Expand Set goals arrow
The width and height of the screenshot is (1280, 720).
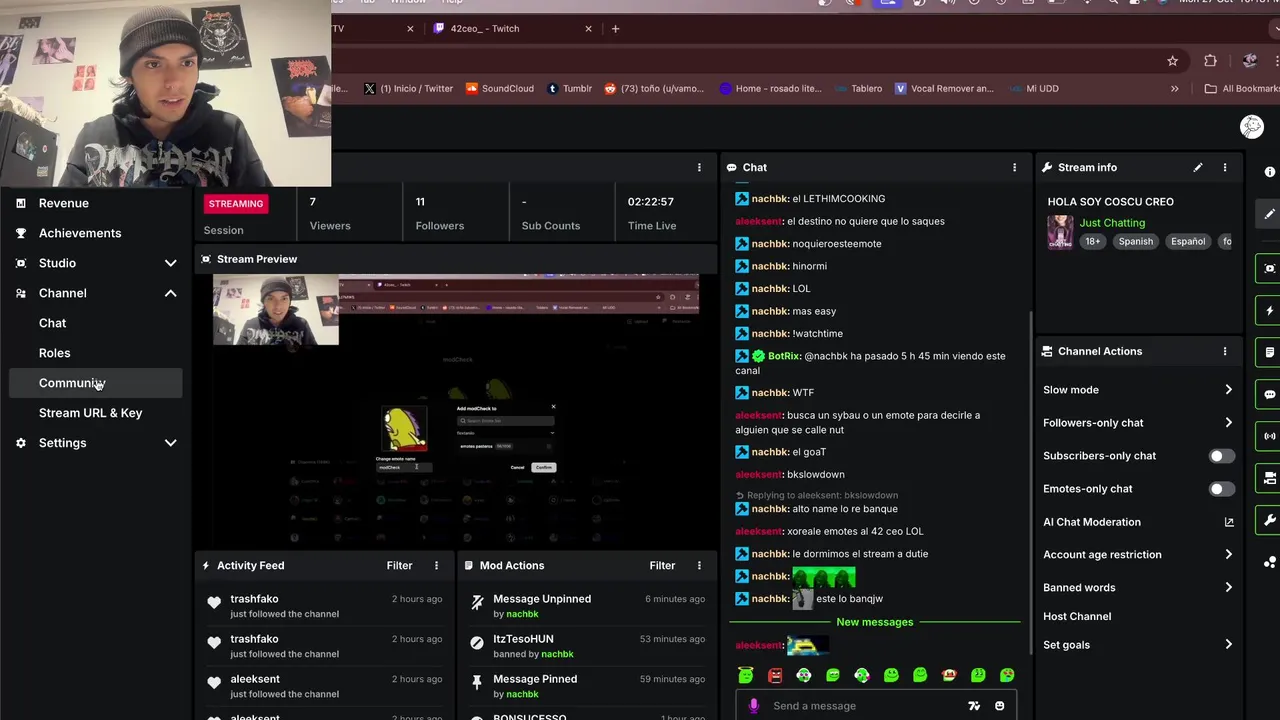pos(1229,645)
